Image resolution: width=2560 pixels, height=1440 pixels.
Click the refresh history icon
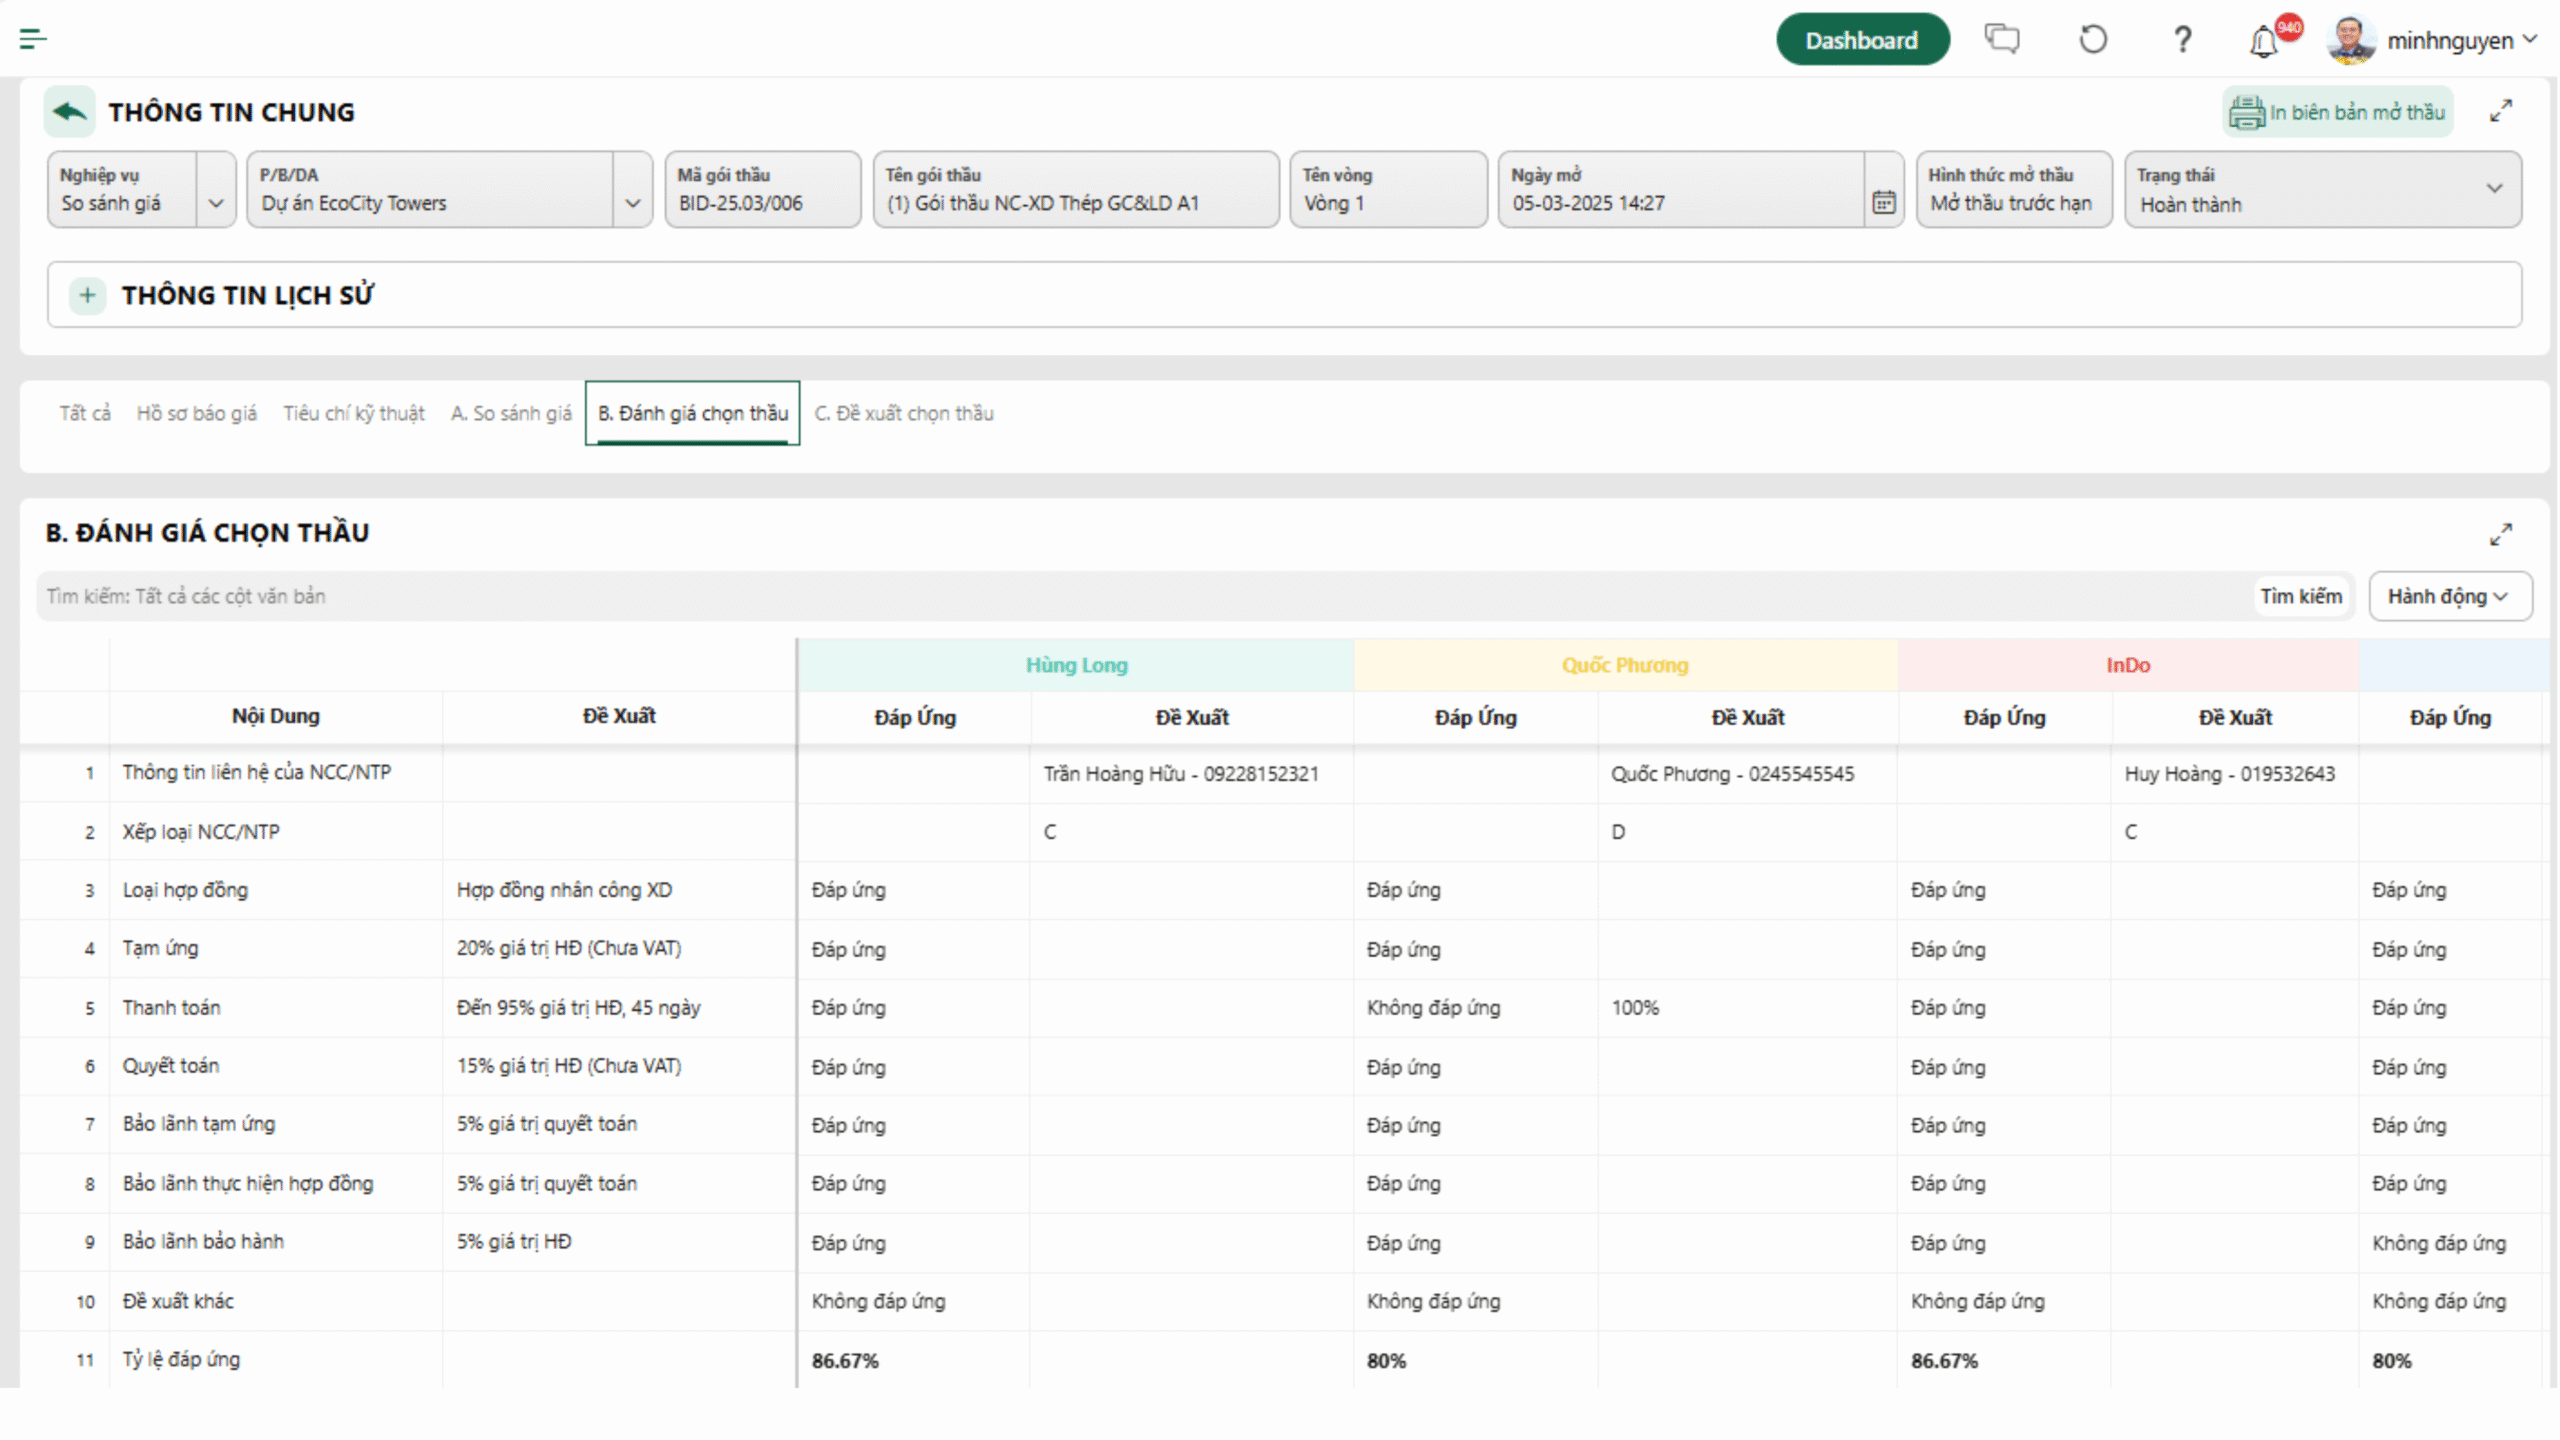[2093, 40]
